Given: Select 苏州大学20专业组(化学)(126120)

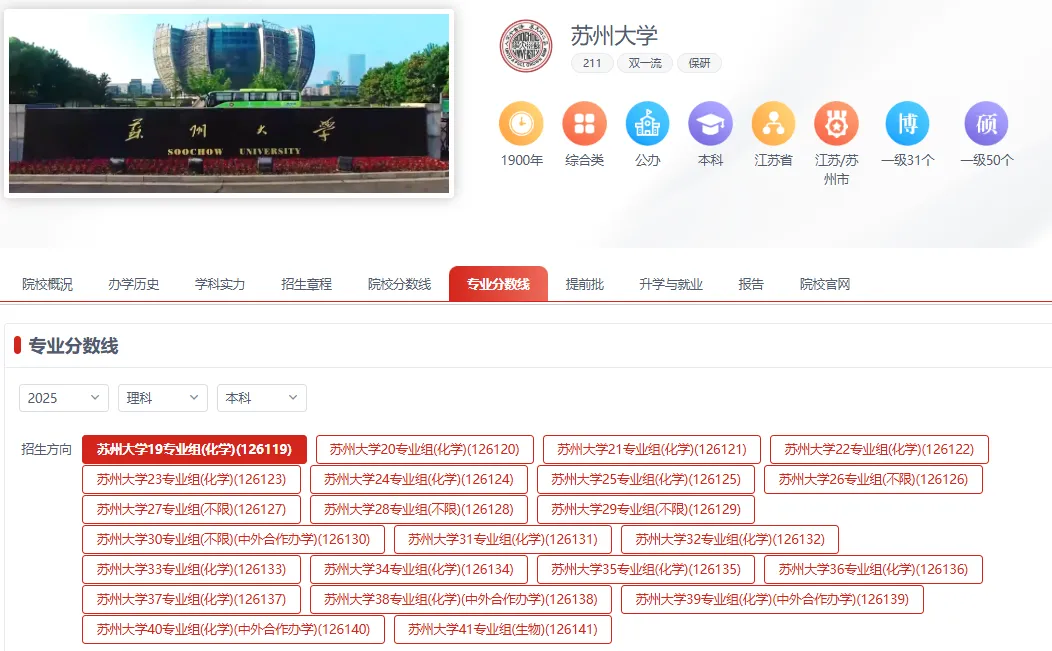Looking at the screenshot, I should click(x=425, y=449).
